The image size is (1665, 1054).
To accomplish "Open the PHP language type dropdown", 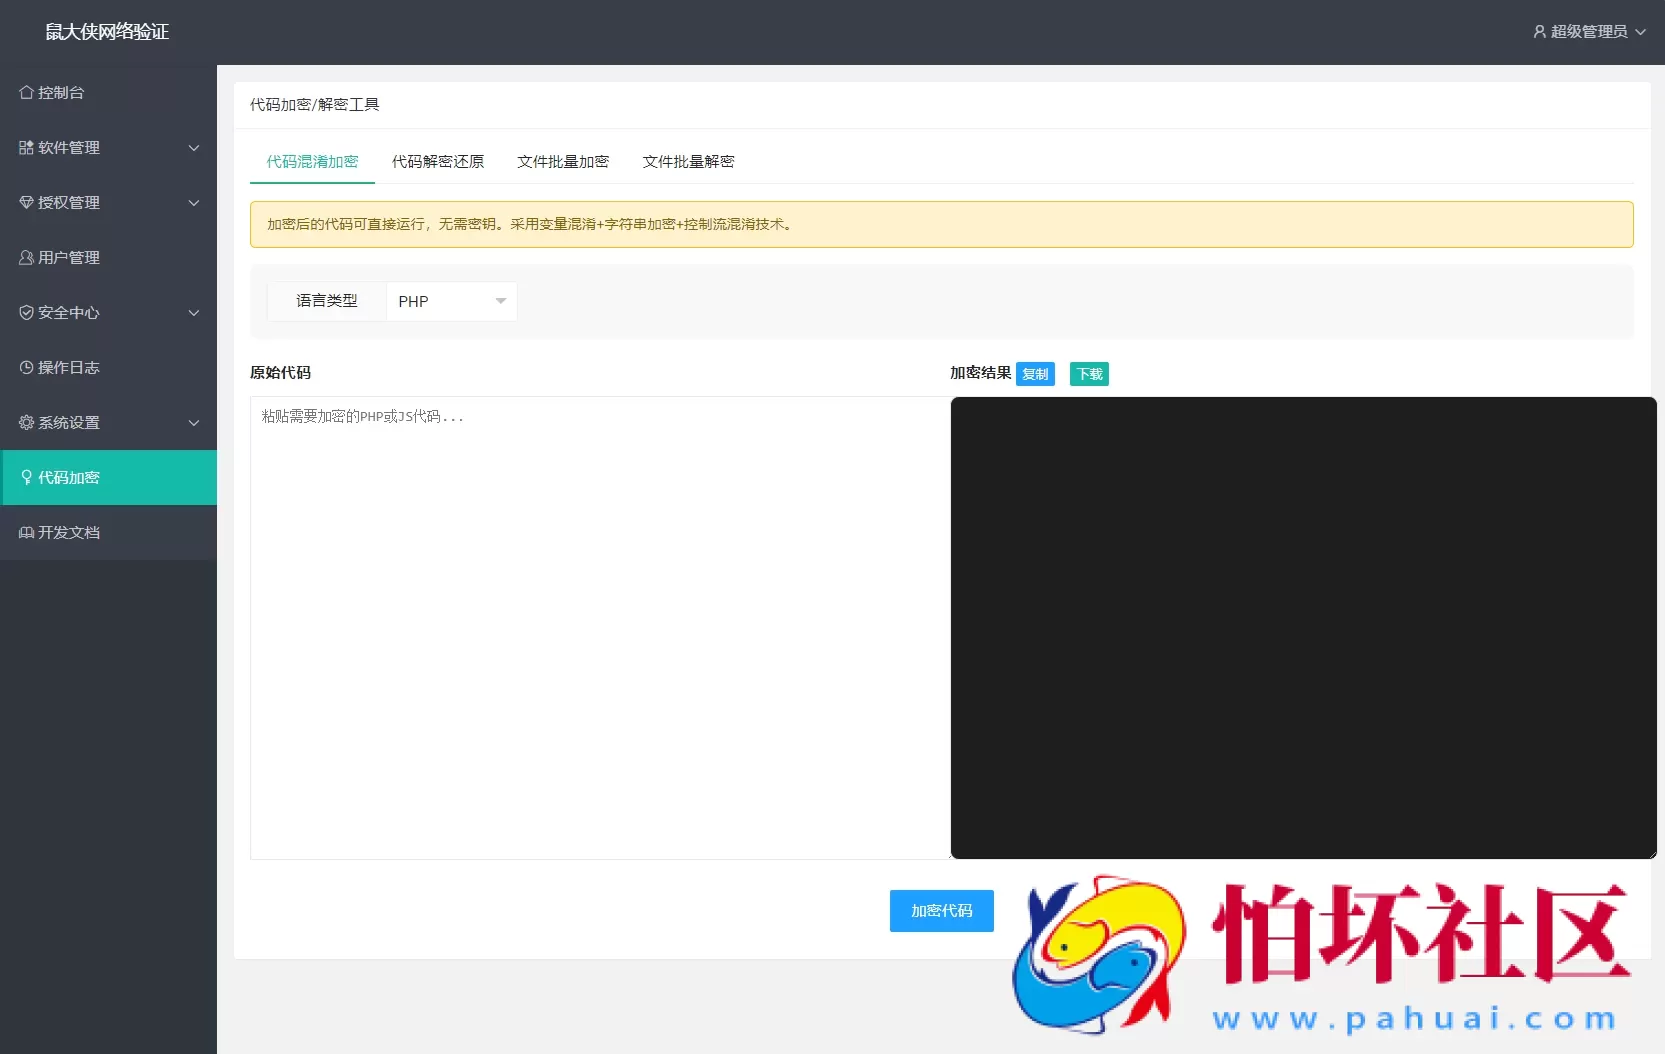I will 451,301.
